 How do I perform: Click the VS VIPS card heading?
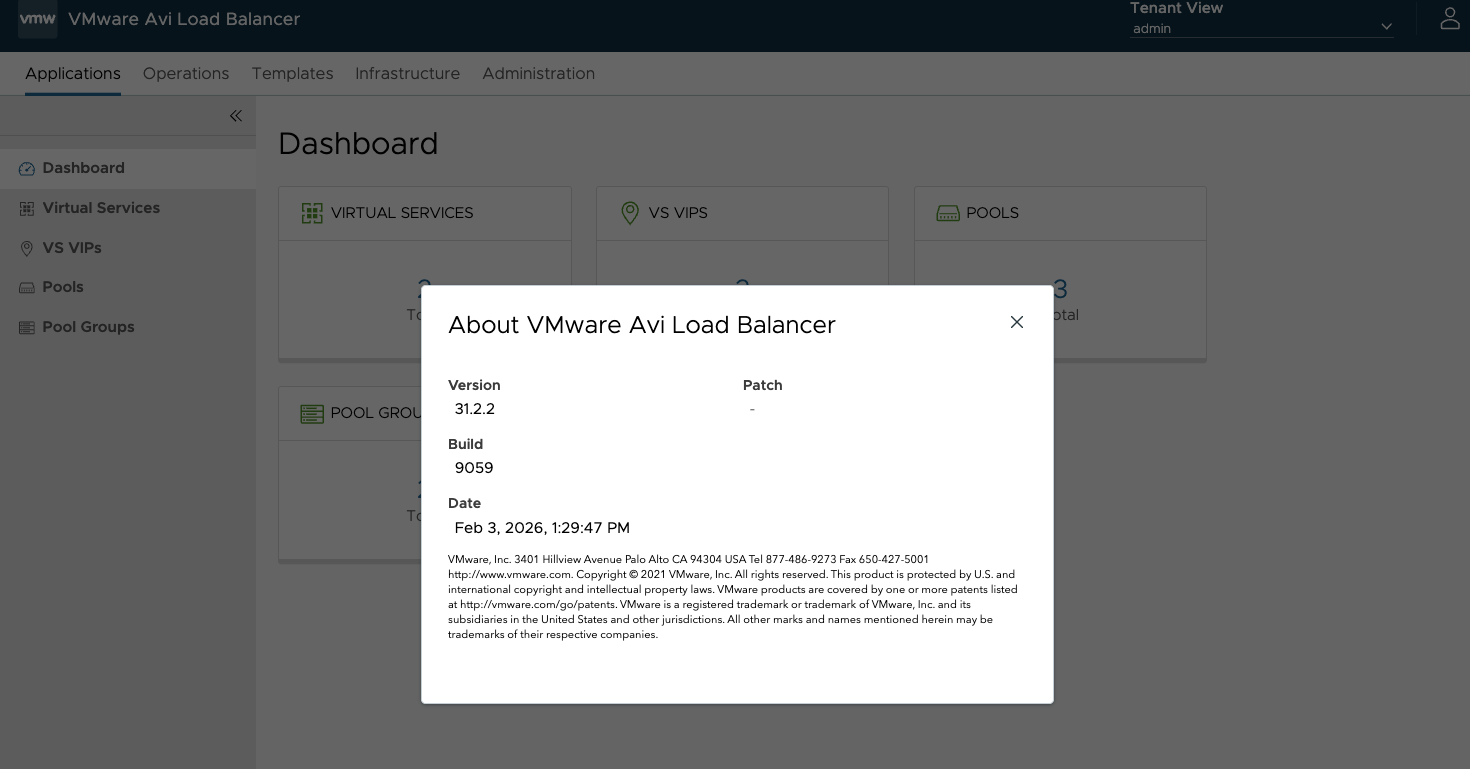click(x=678, y=213)
